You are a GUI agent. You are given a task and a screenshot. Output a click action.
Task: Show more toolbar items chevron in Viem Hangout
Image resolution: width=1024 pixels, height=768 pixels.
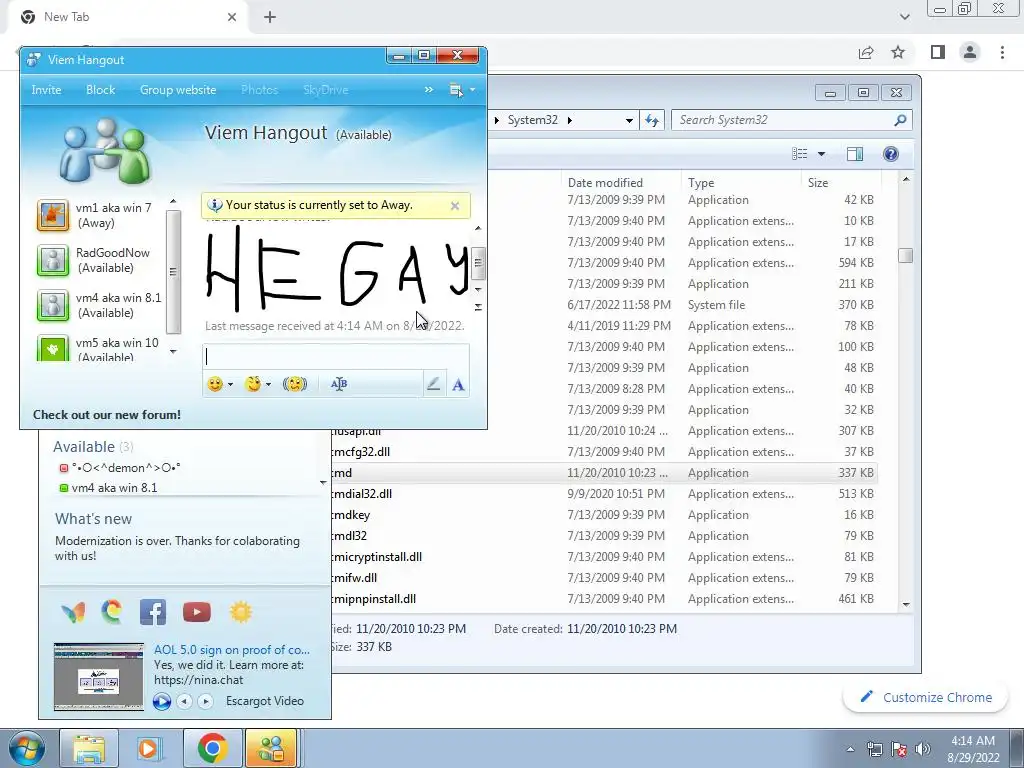click(428, 90)
